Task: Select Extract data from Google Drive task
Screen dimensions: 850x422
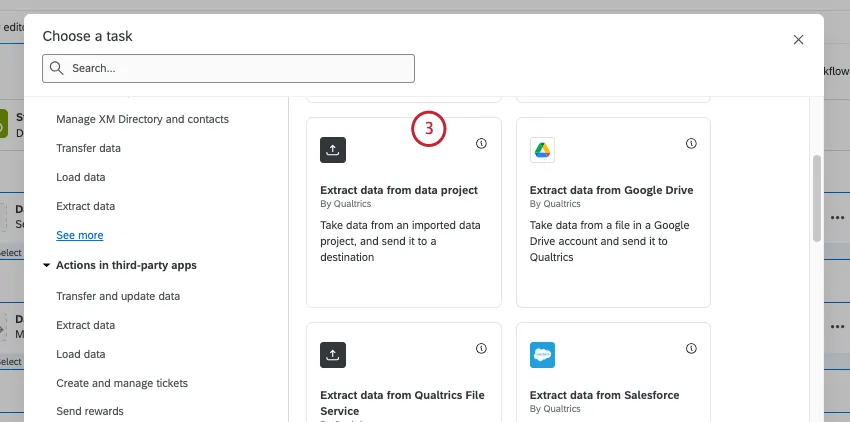Action: click(x=611, y=190)
